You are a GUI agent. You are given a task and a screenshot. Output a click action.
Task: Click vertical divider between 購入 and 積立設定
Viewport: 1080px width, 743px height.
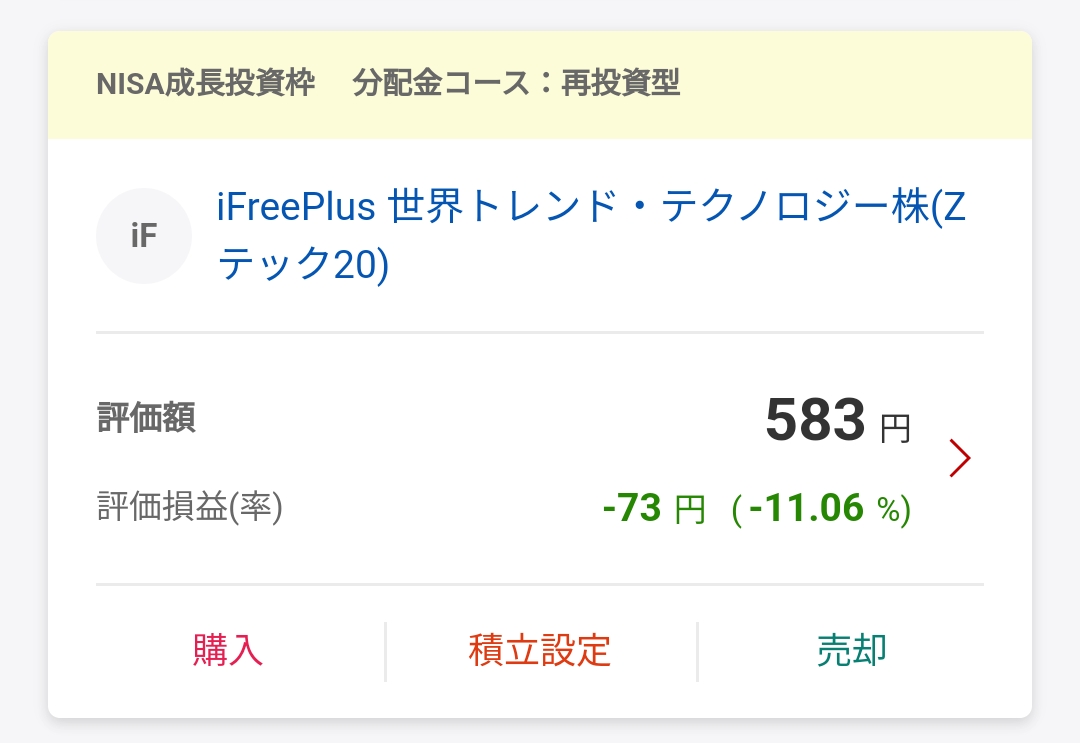pos(386,651)
